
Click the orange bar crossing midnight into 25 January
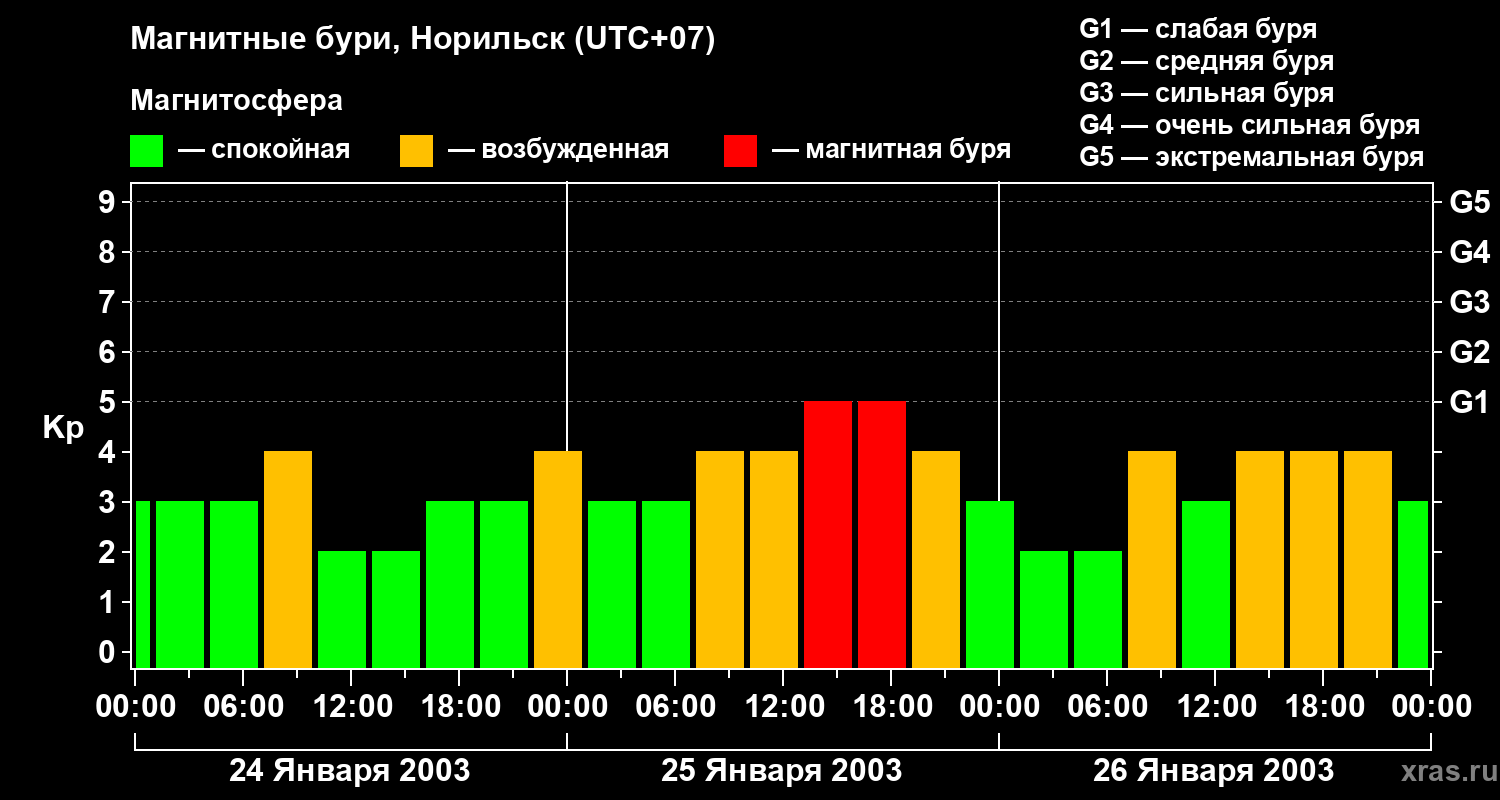coord(558,559)
